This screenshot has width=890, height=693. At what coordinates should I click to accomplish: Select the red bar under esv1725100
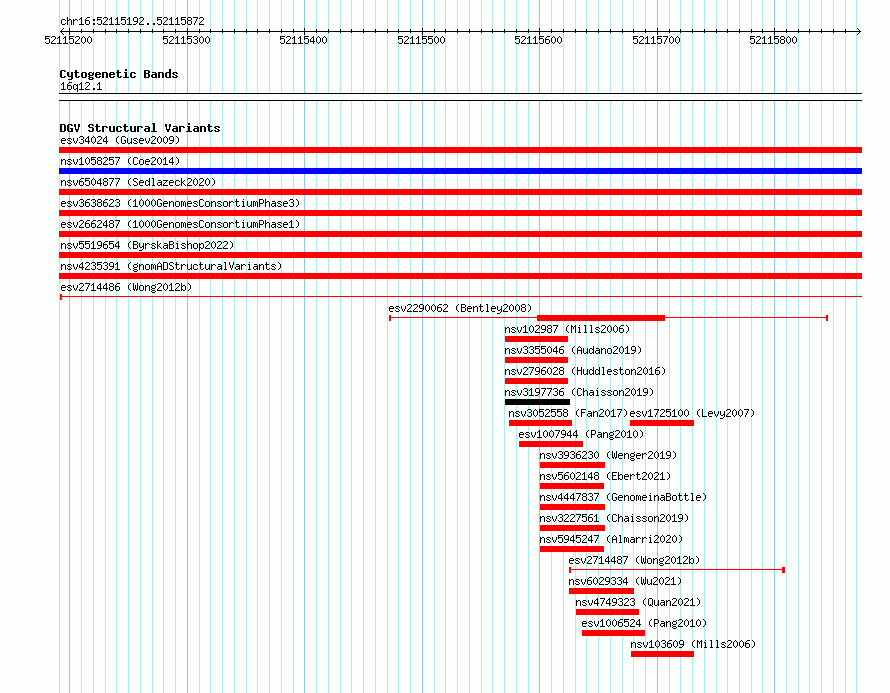(662, 423)
